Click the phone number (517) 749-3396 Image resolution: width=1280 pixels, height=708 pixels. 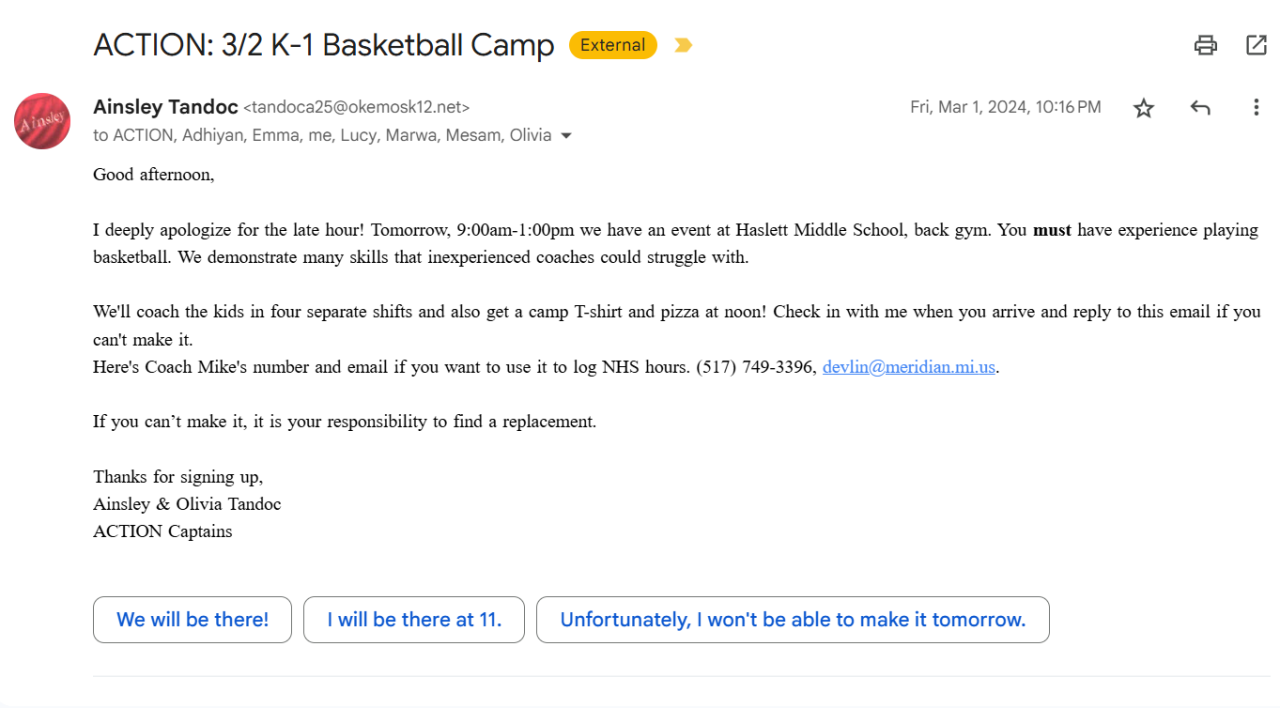click(x=756, y=367)
